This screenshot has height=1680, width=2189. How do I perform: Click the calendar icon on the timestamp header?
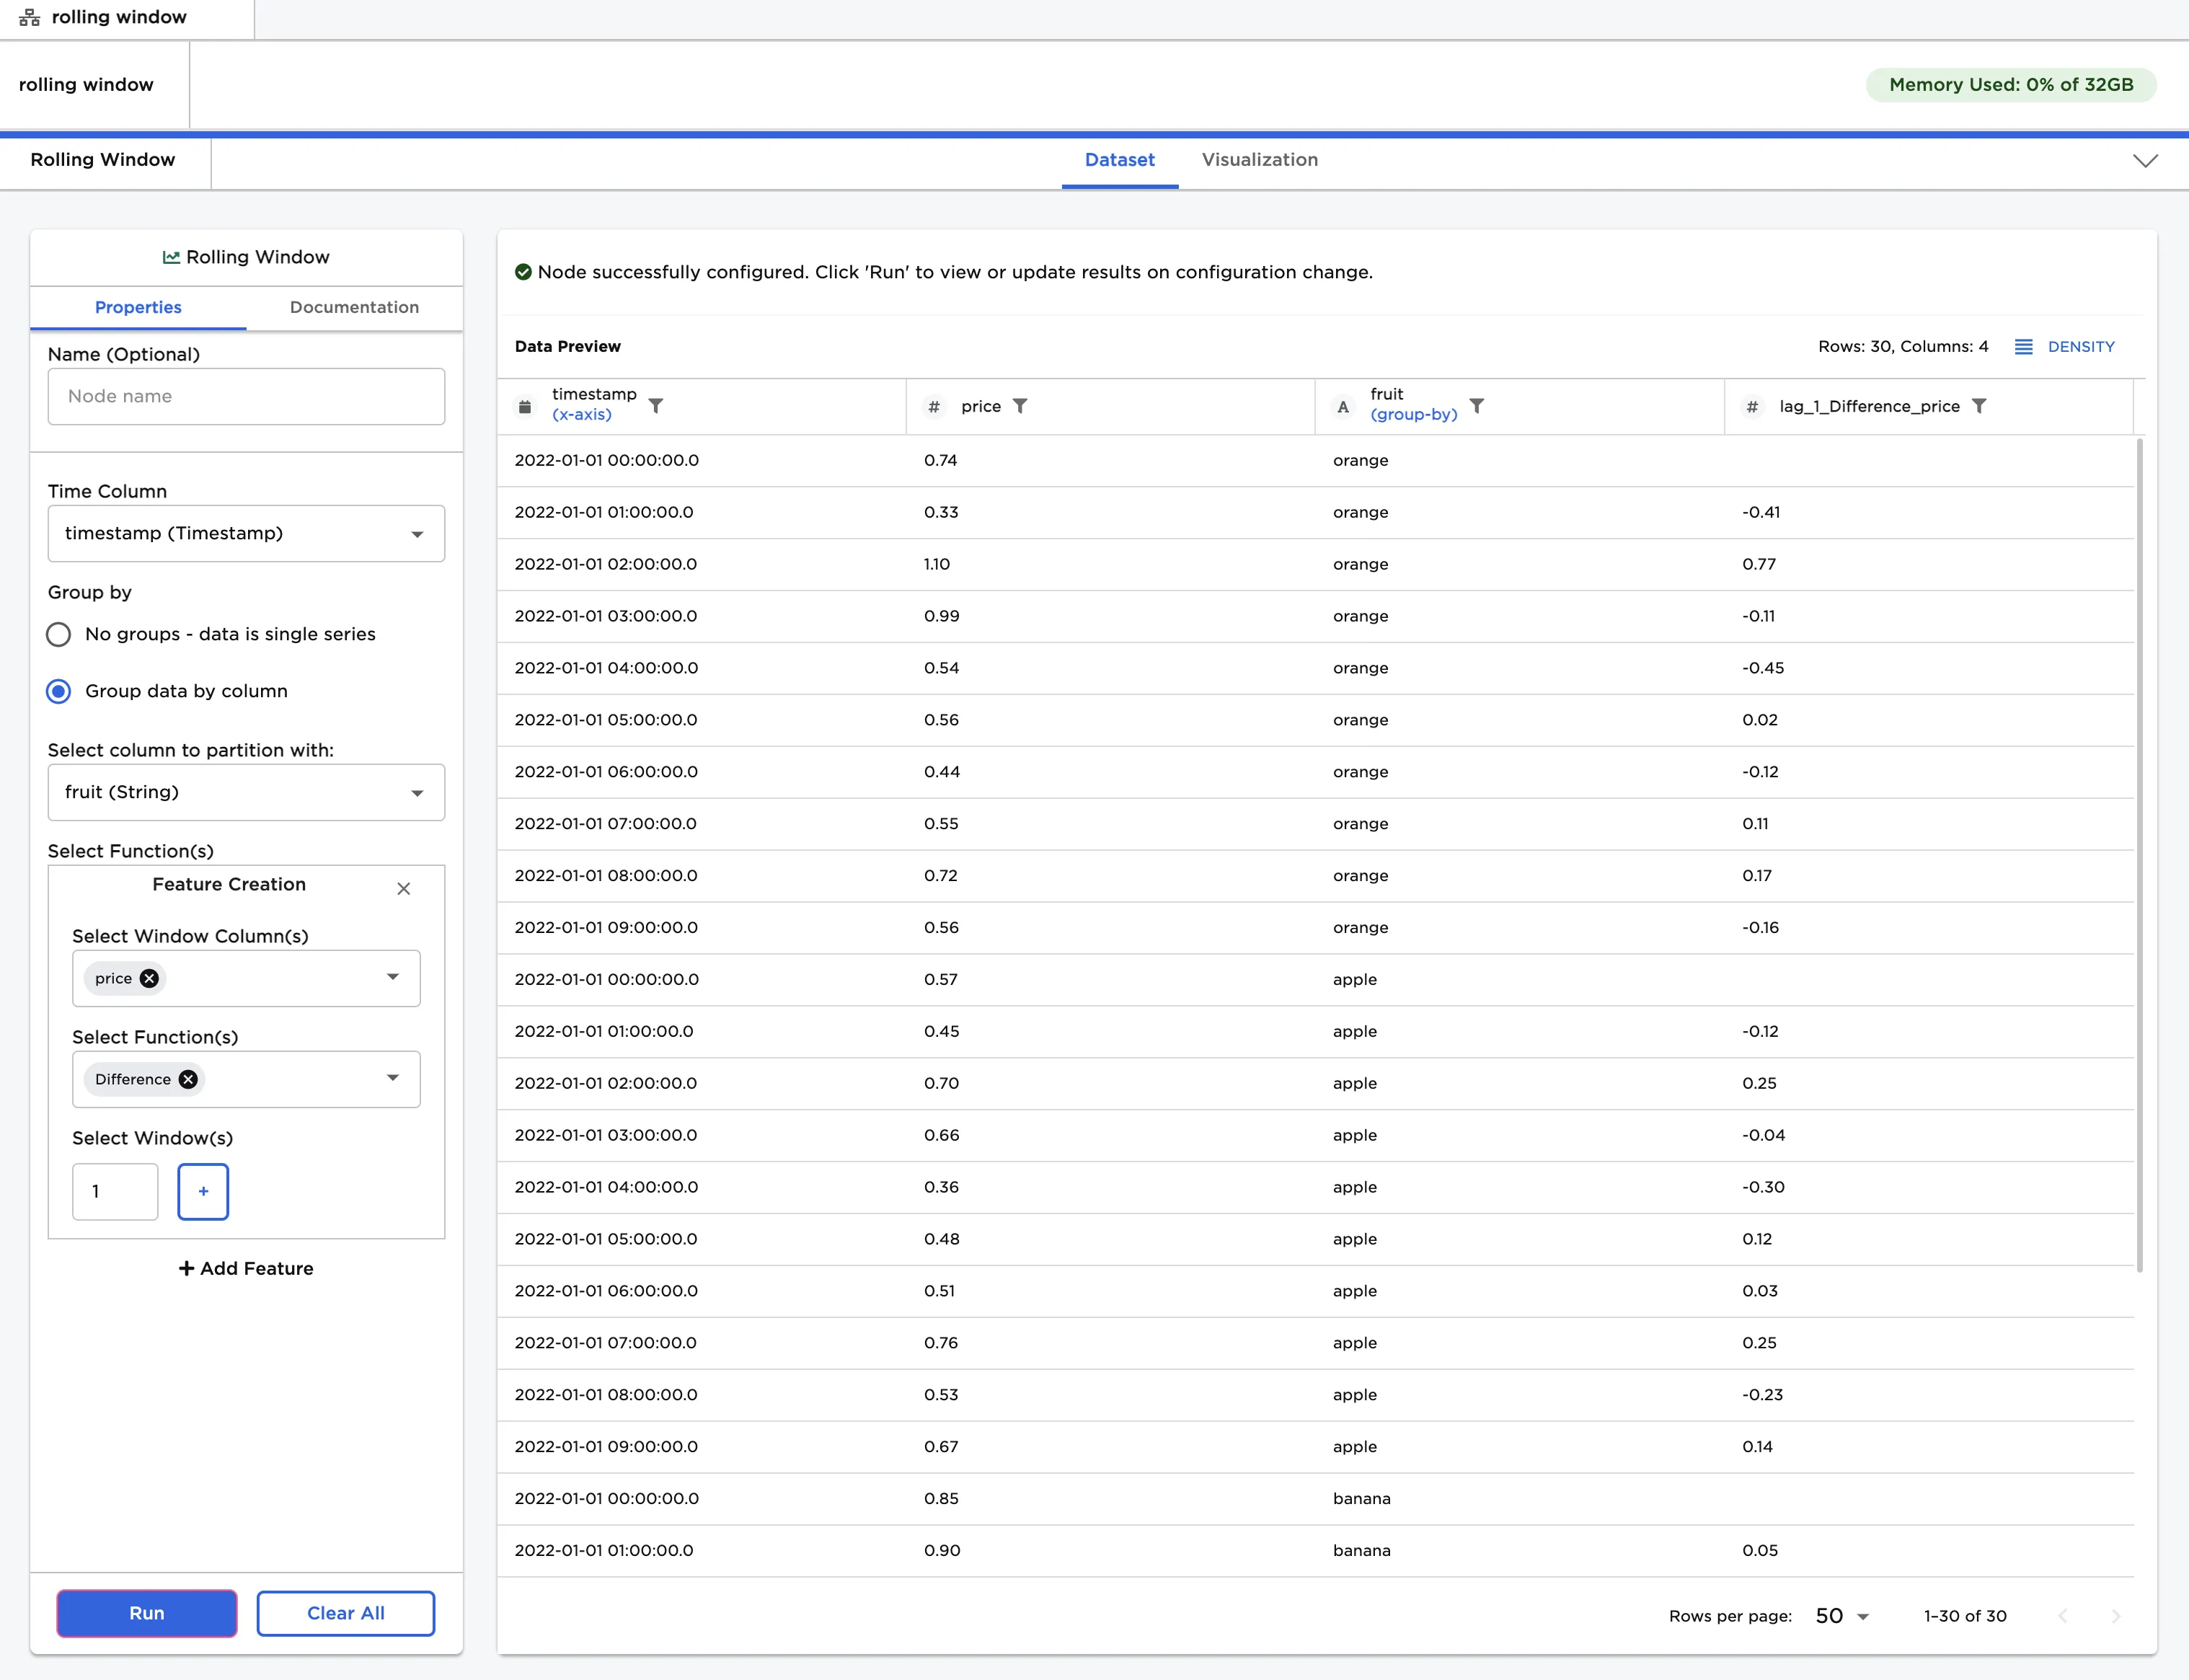(x=525, y=405)
